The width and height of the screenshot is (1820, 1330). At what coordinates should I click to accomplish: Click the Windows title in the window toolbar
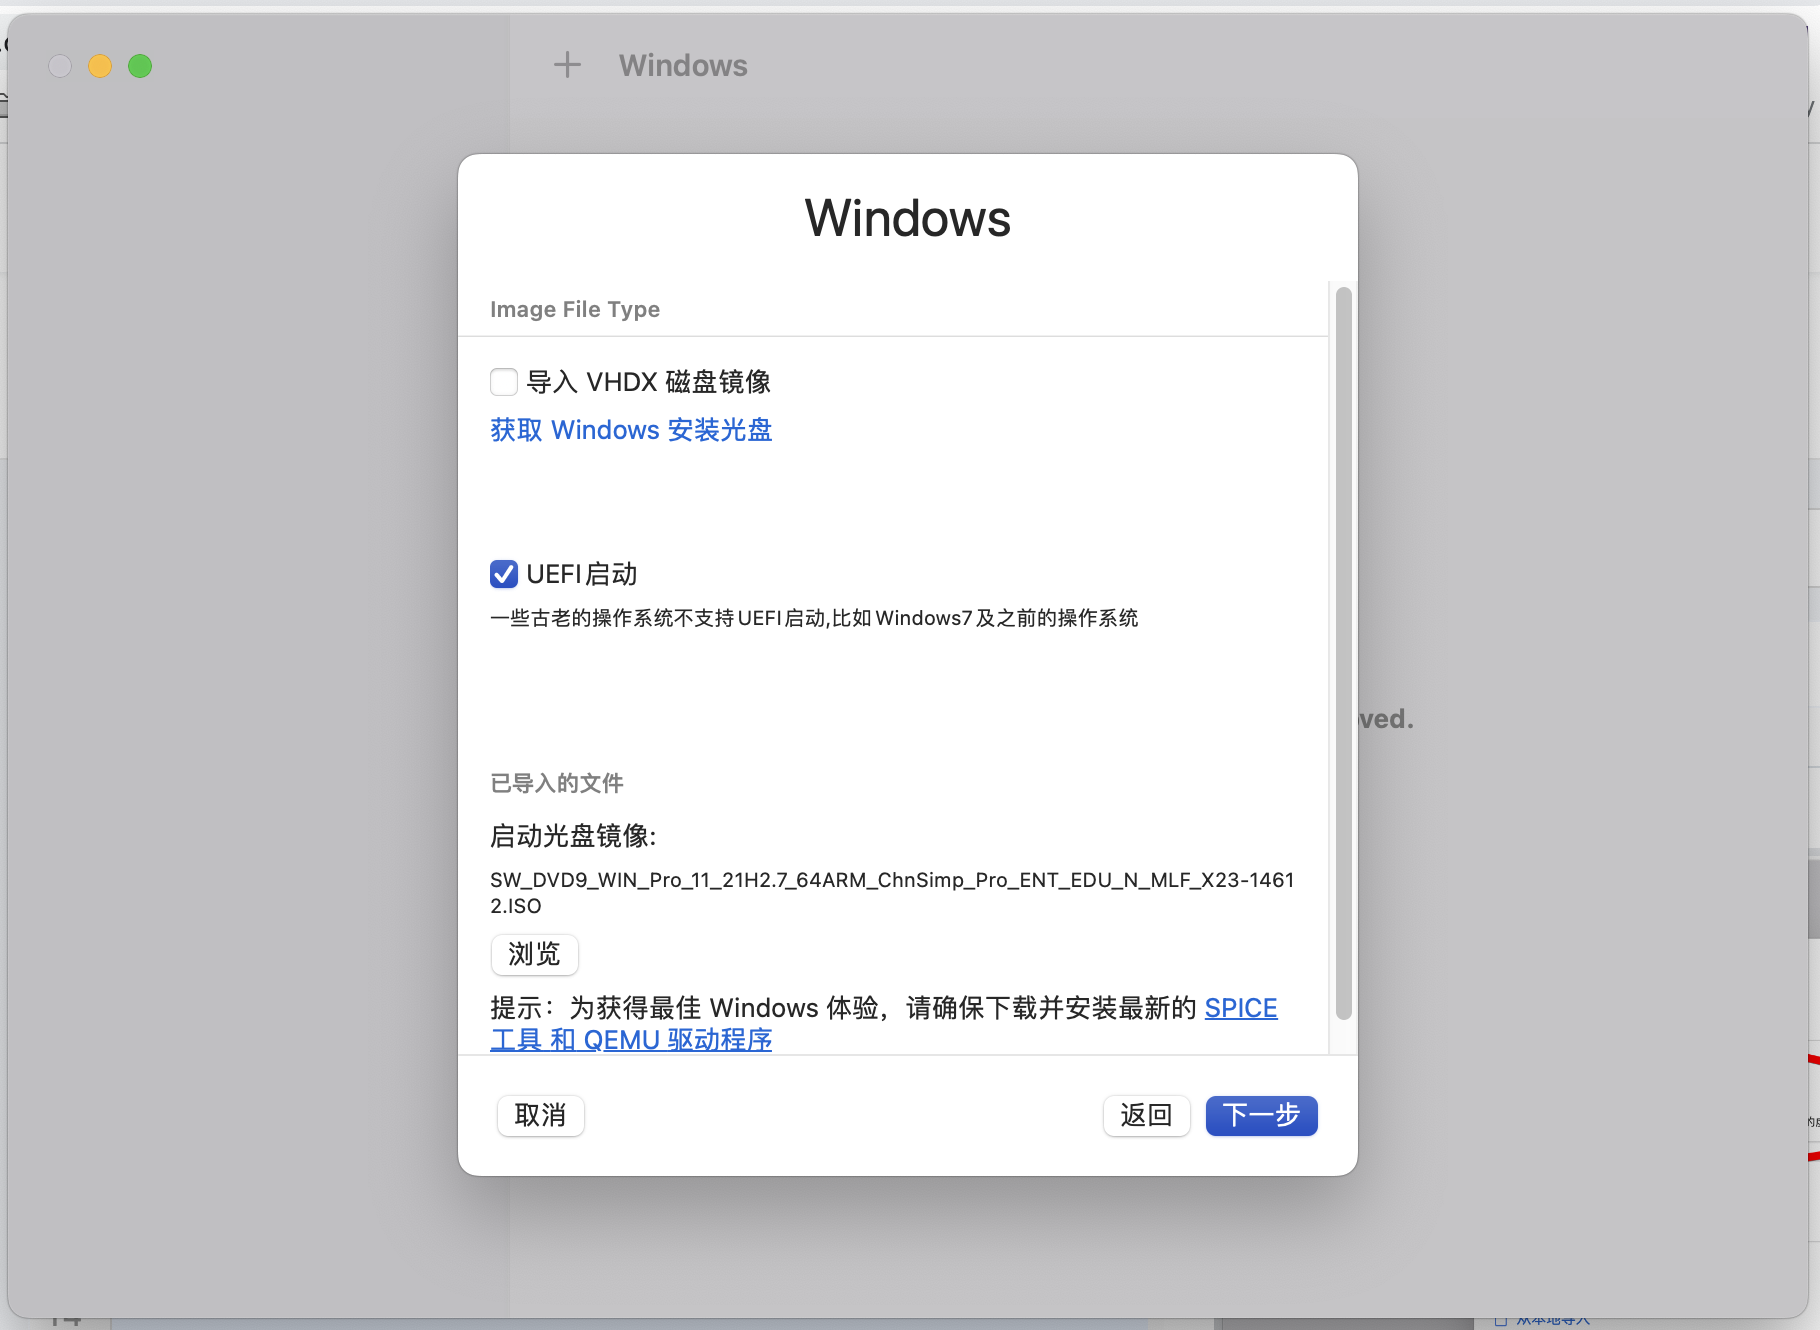683,65
